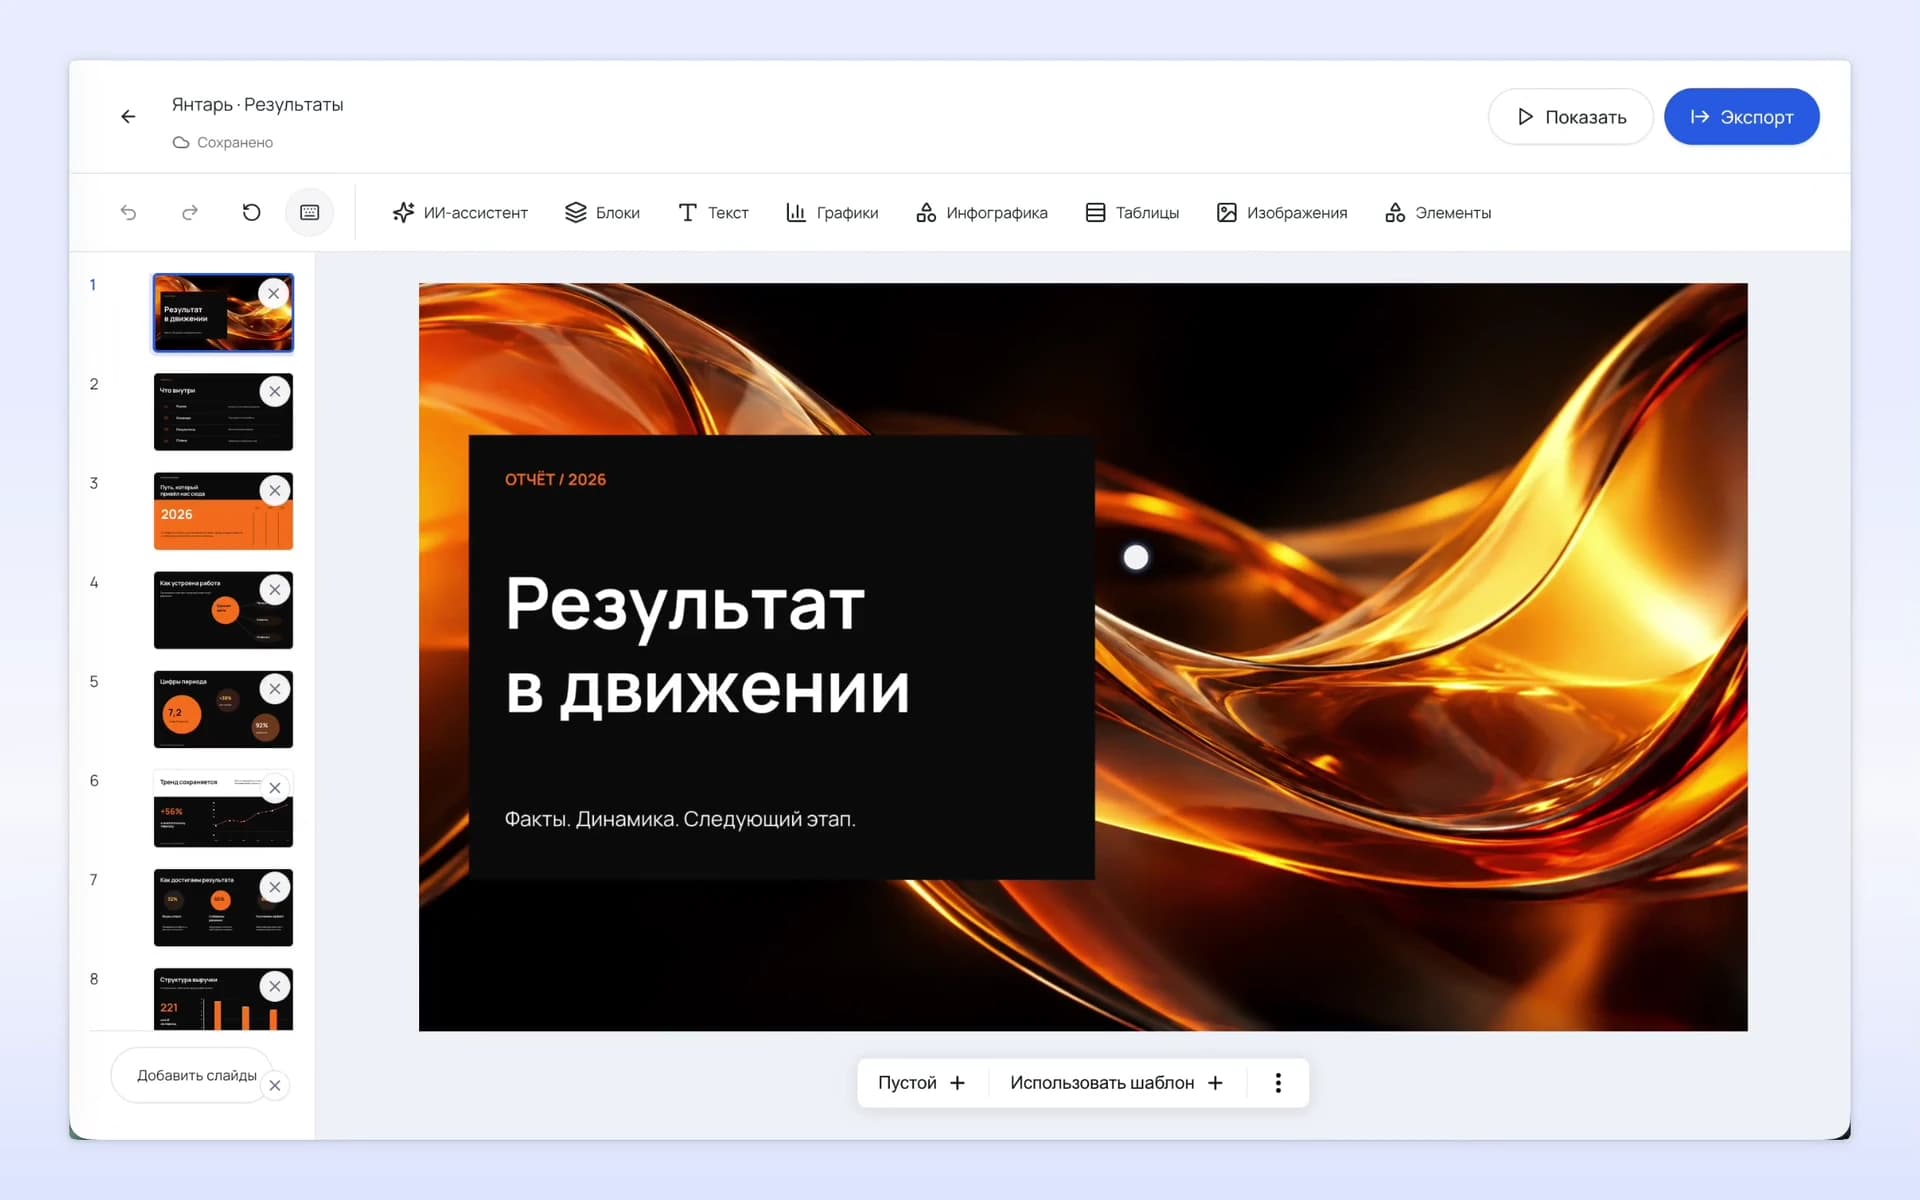Delete slide 3 with its X button

275,490
